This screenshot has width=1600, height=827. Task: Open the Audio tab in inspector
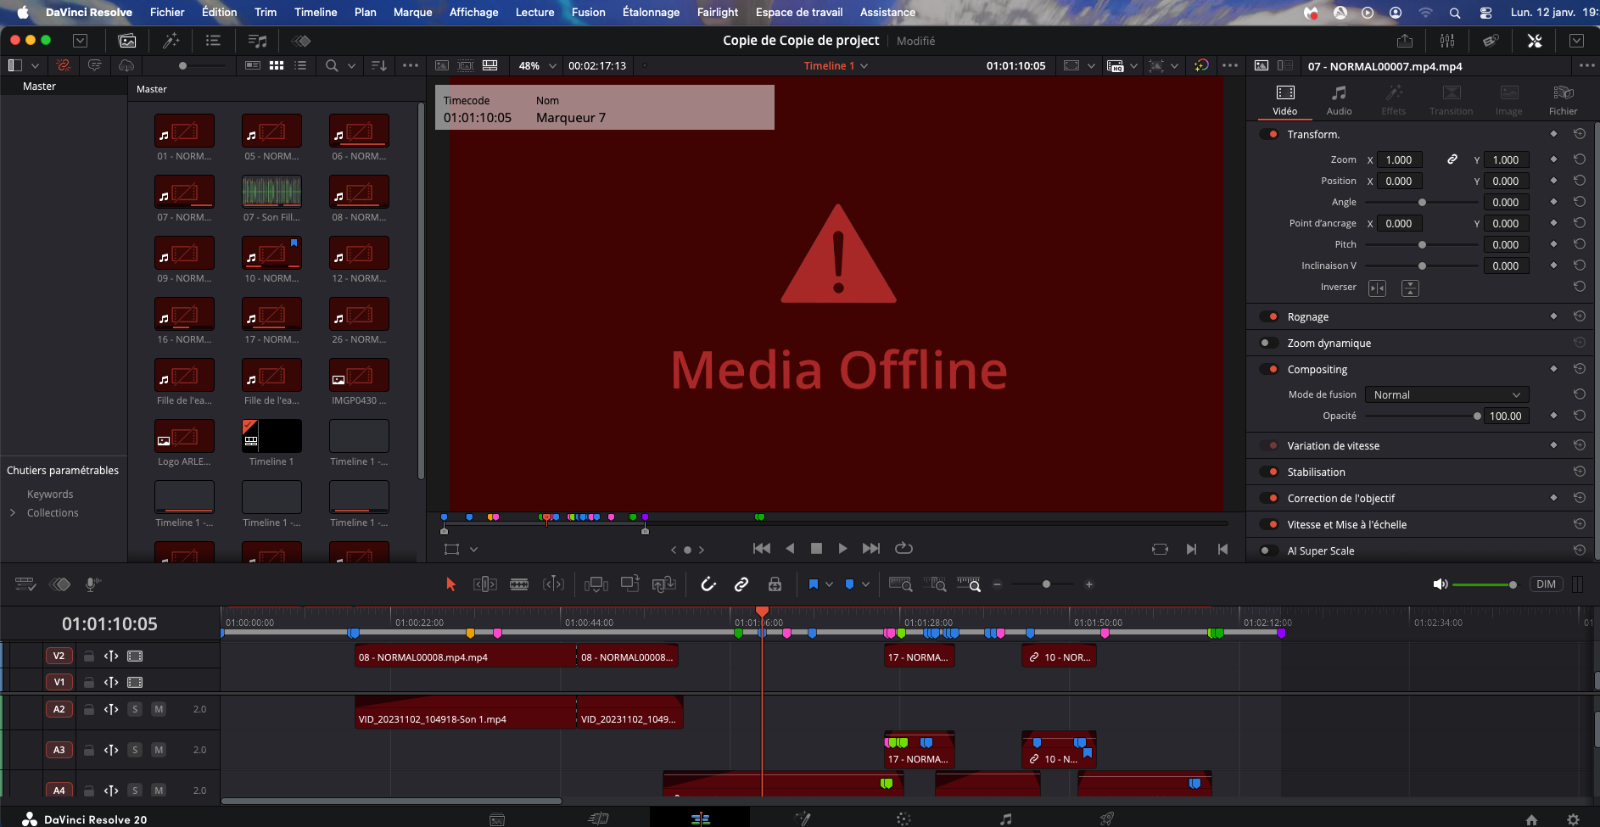click(1338, 99)
